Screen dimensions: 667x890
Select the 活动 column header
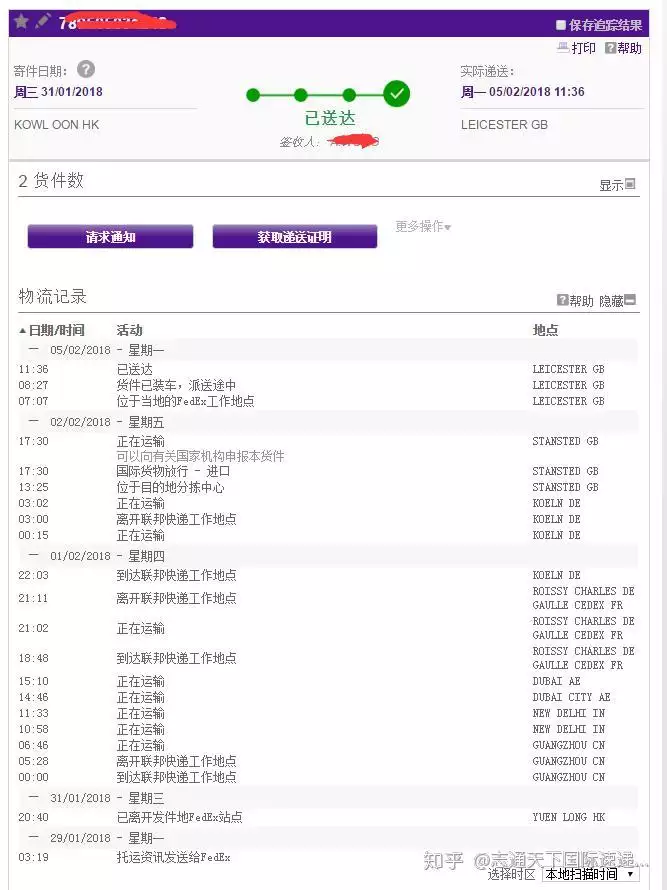pyautogui.click(x=129, y=330)
